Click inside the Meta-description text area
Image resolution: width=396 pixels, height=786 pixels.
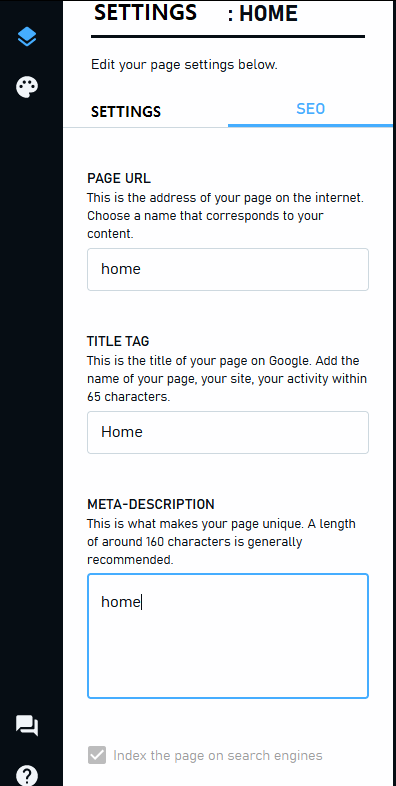click(228, 636)
